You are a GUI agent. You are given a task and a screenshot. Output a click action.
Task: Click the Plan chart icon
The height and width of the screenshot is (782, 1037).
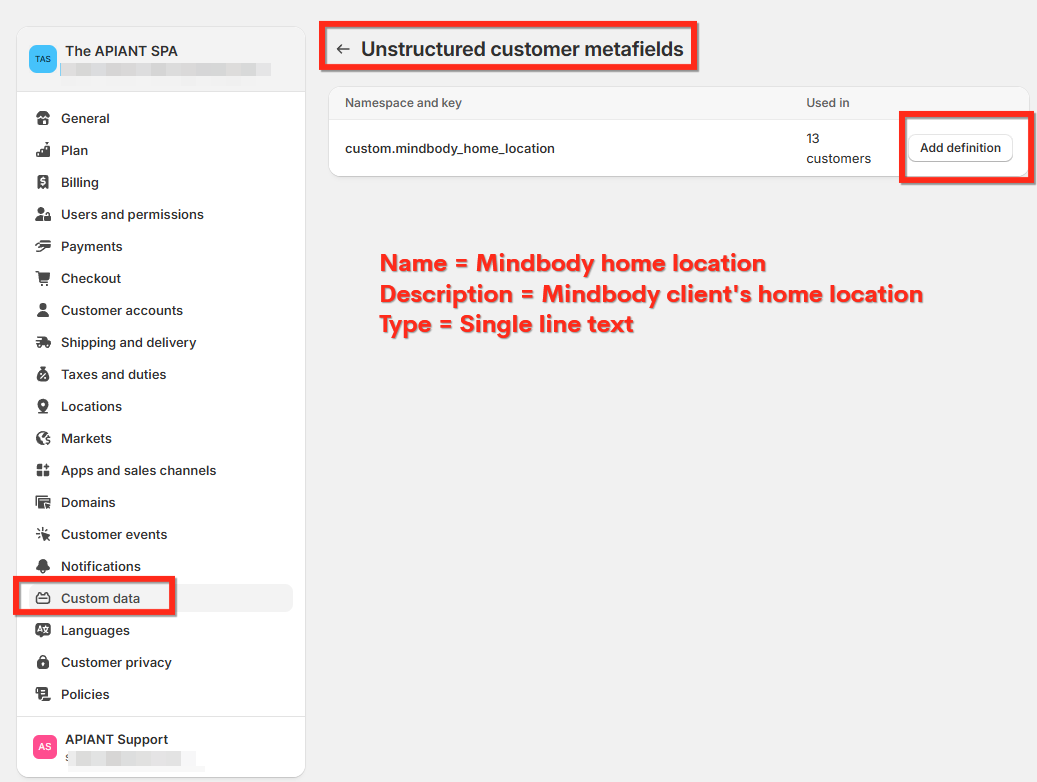pyautogui.click(x=43, y=150)
